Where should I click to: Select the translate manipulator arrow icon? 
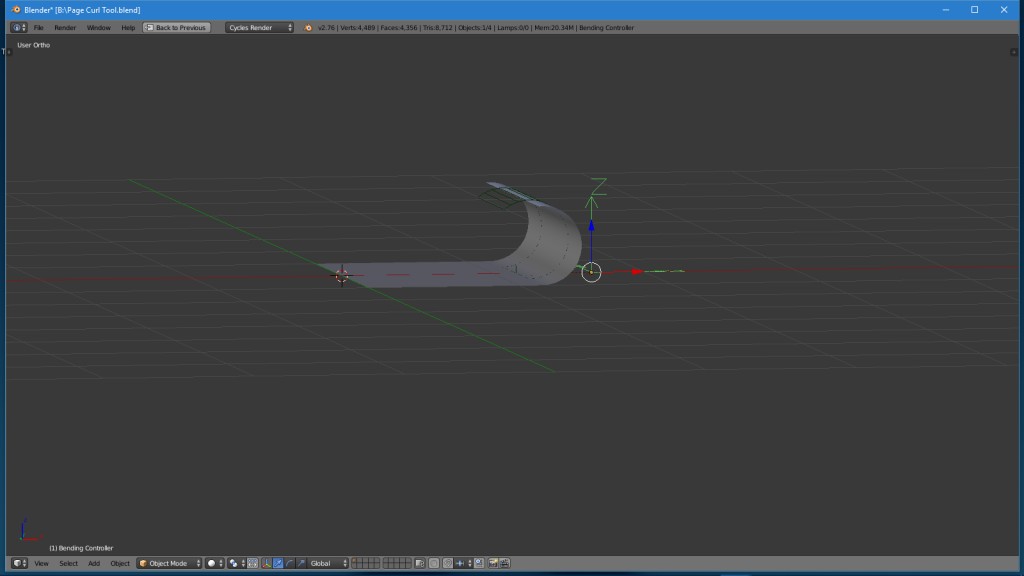[278, 562]
